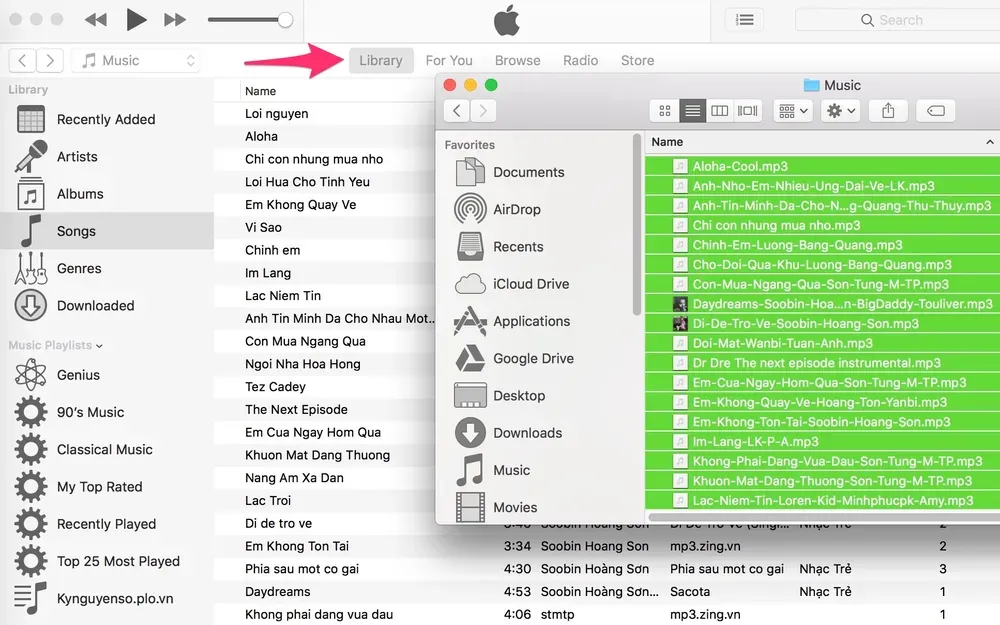Enable icon view in the Finder window

(666, 110)
